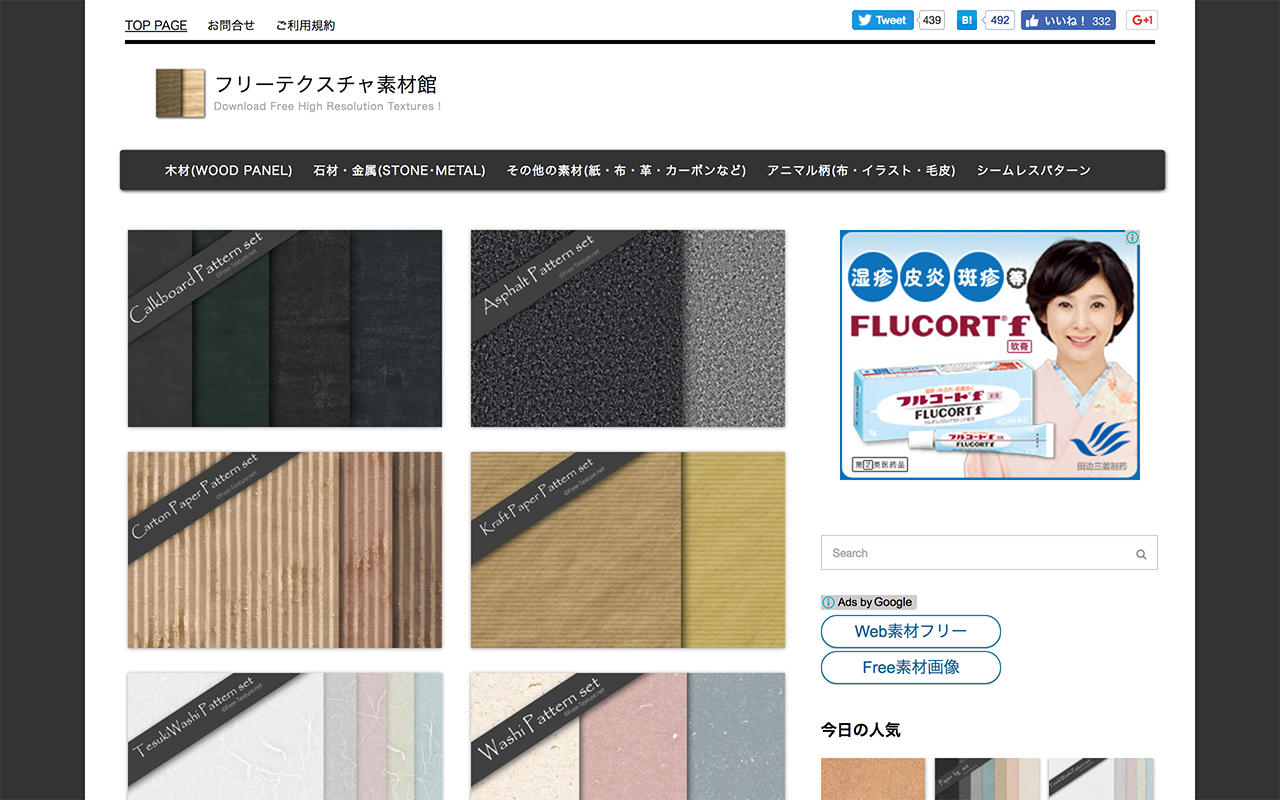The image size is (1280, 800).
Task: Open the 石材・金属(STONE·METAL) menu
Action: point(399,170)
